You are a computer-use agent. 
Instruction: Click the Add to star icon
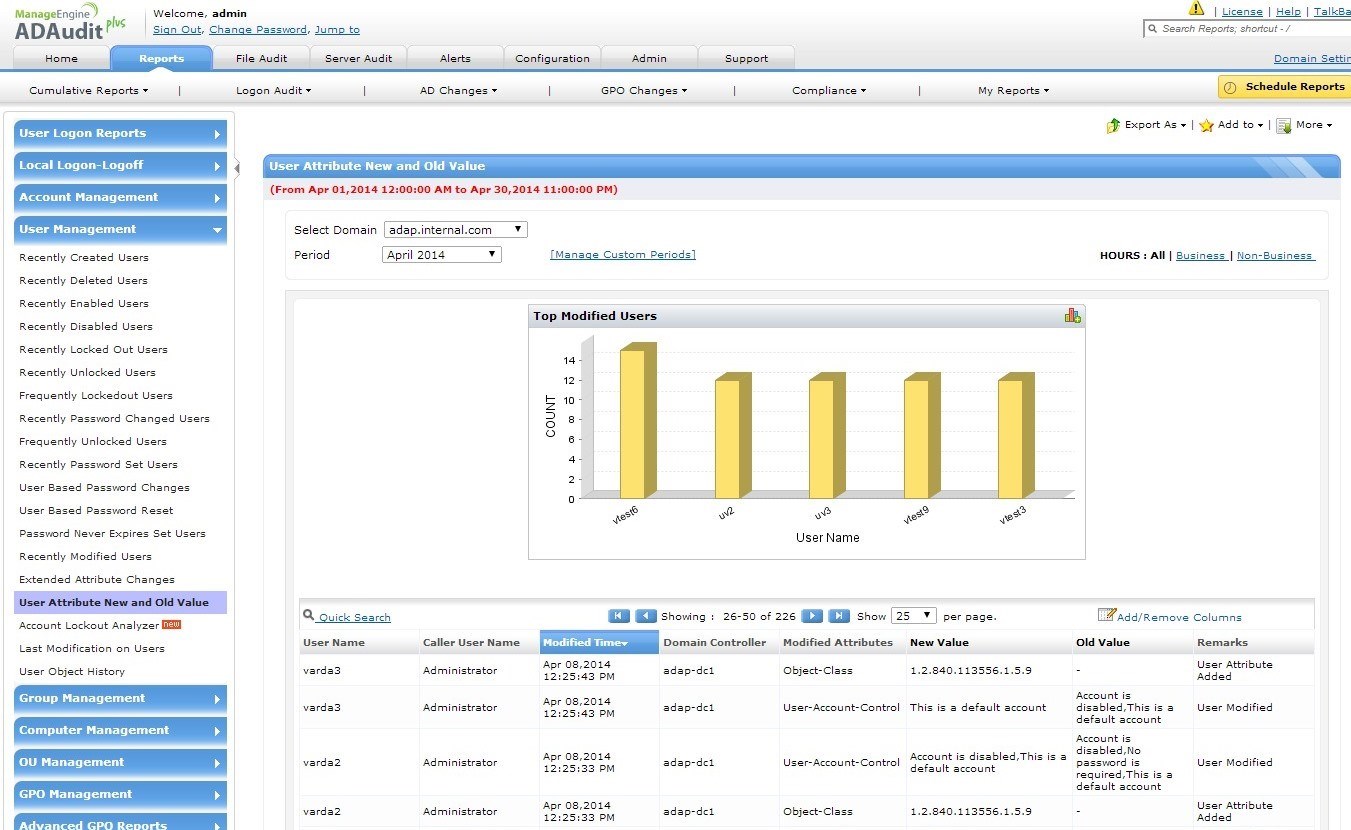(1206, 126)
